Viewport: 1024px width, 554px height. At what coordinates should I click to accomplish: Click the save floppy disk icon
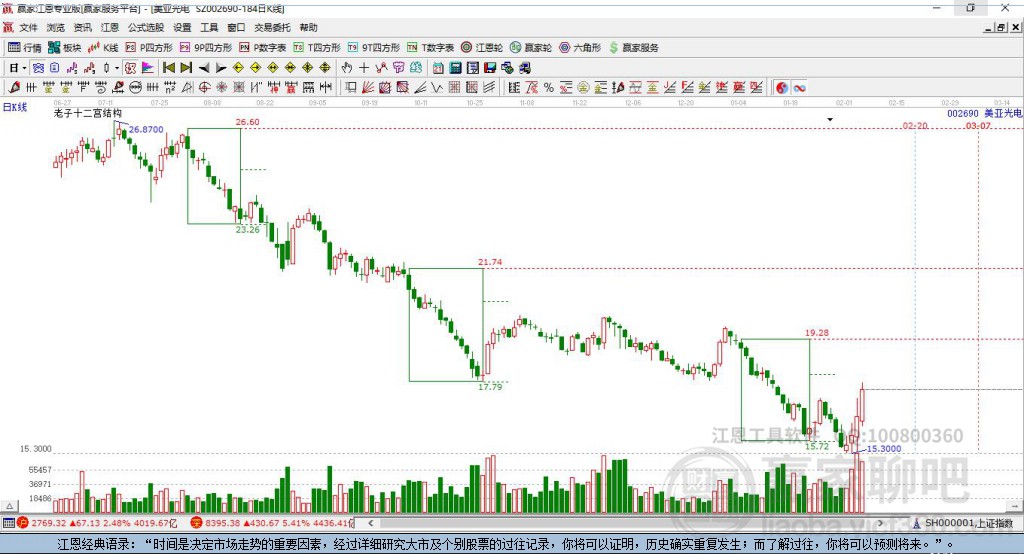[490, 68]
